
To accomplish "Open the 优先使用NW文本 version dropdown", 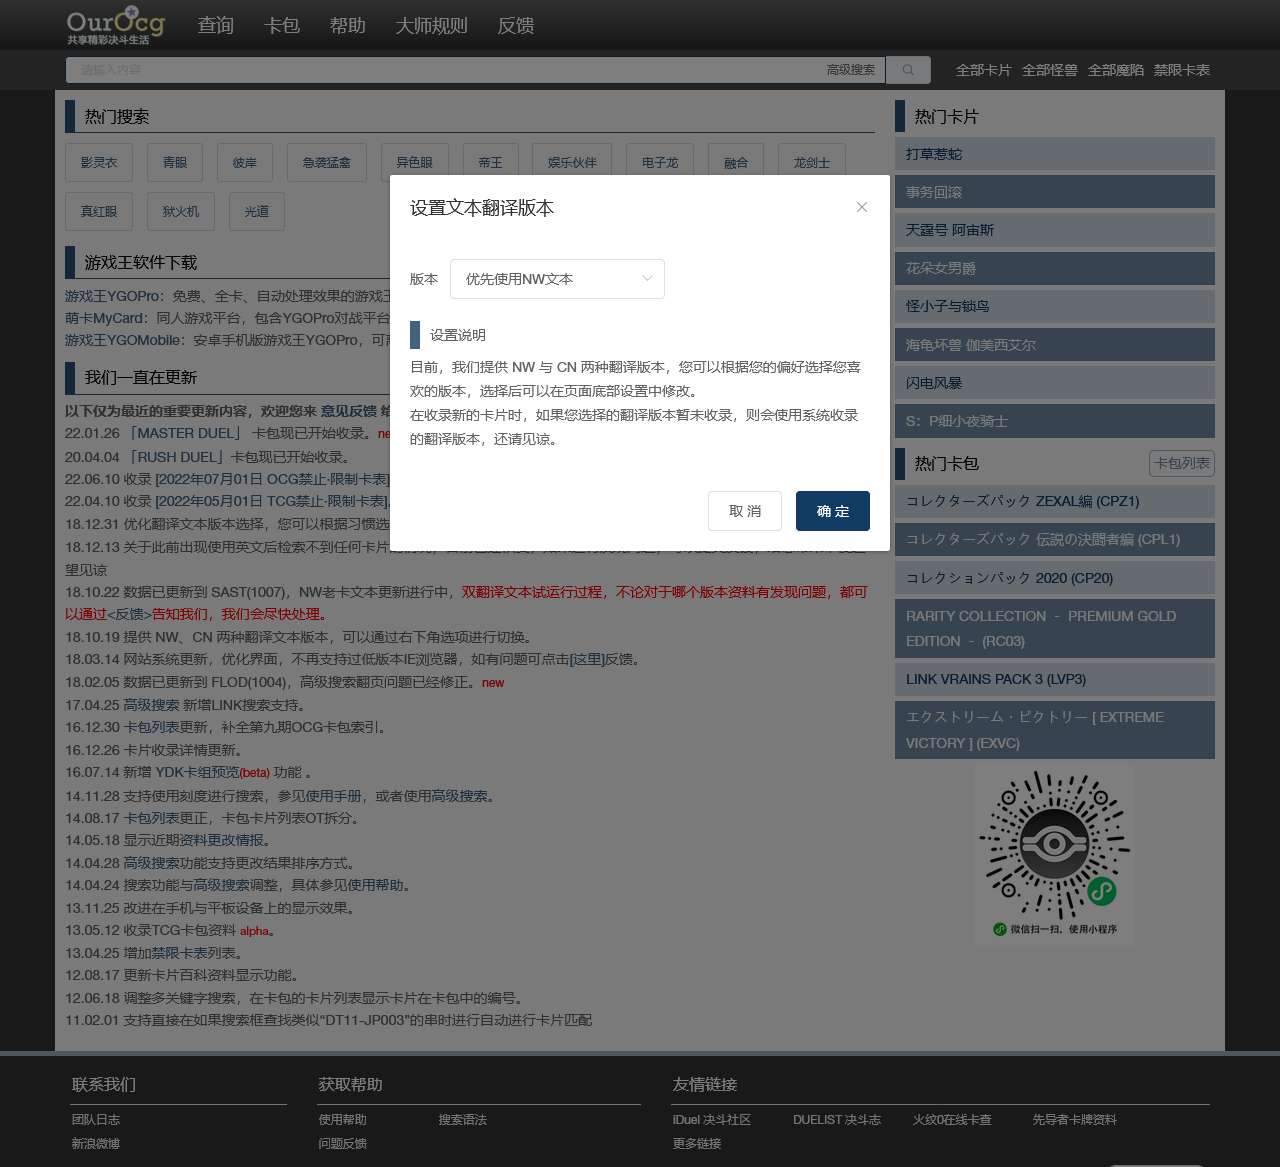I will click(557, 279).
